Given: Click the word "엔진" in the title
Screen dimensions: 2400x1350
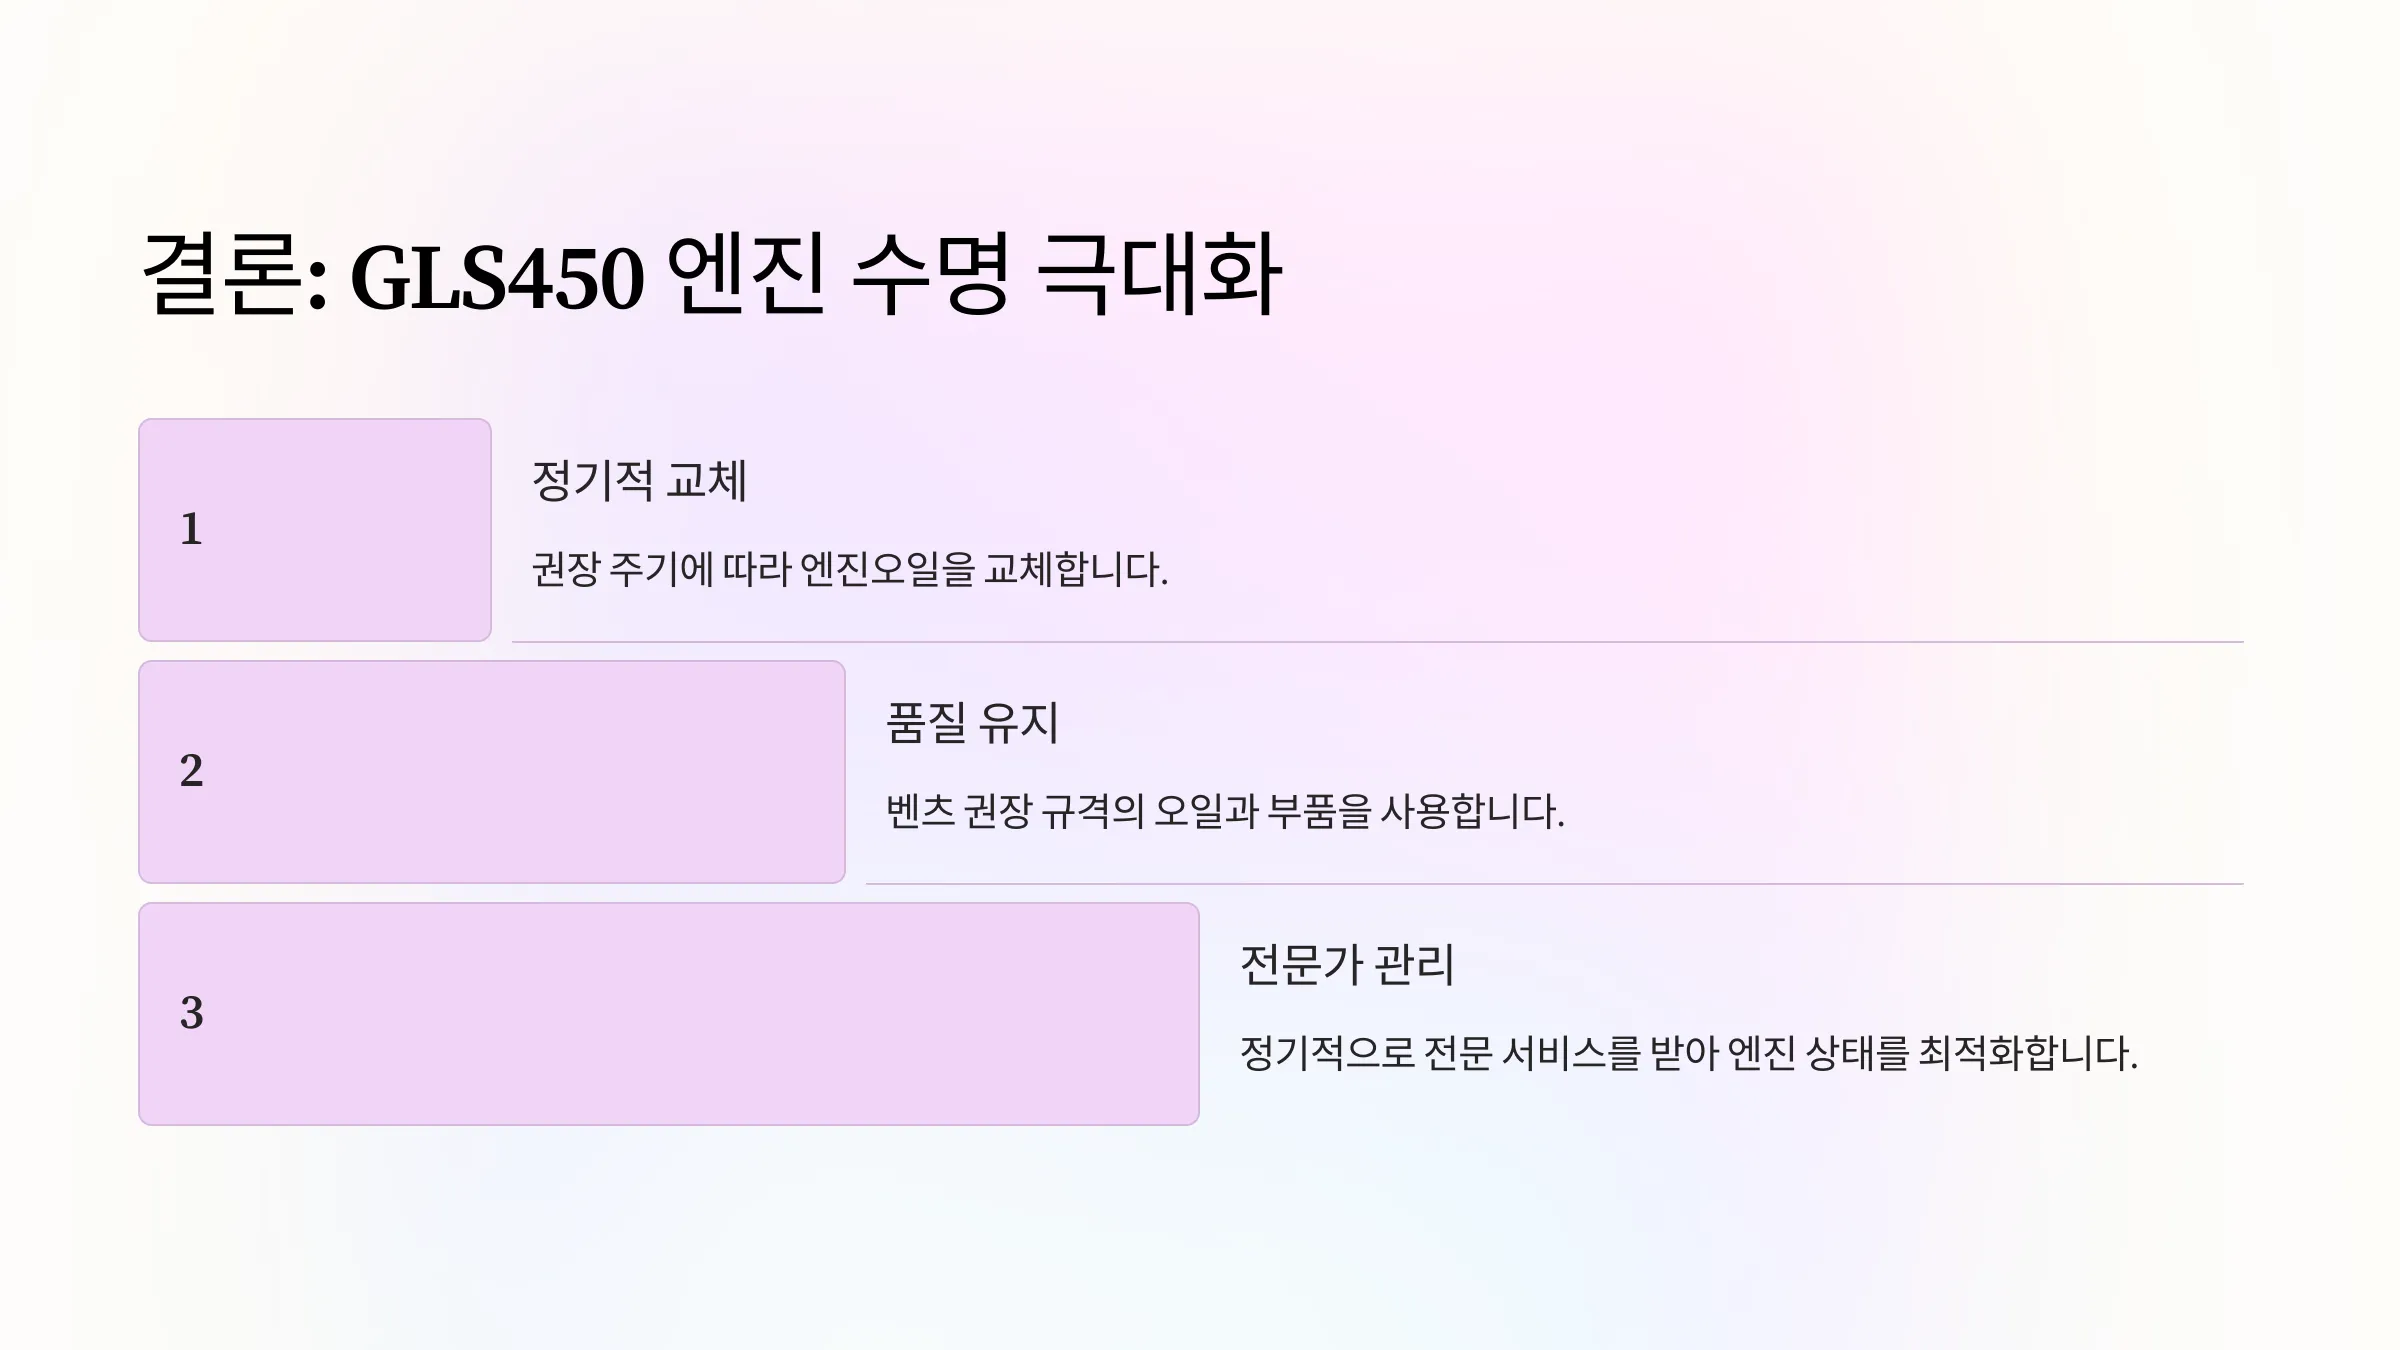Looking at the screenshot, I should (x=746, y=275).
